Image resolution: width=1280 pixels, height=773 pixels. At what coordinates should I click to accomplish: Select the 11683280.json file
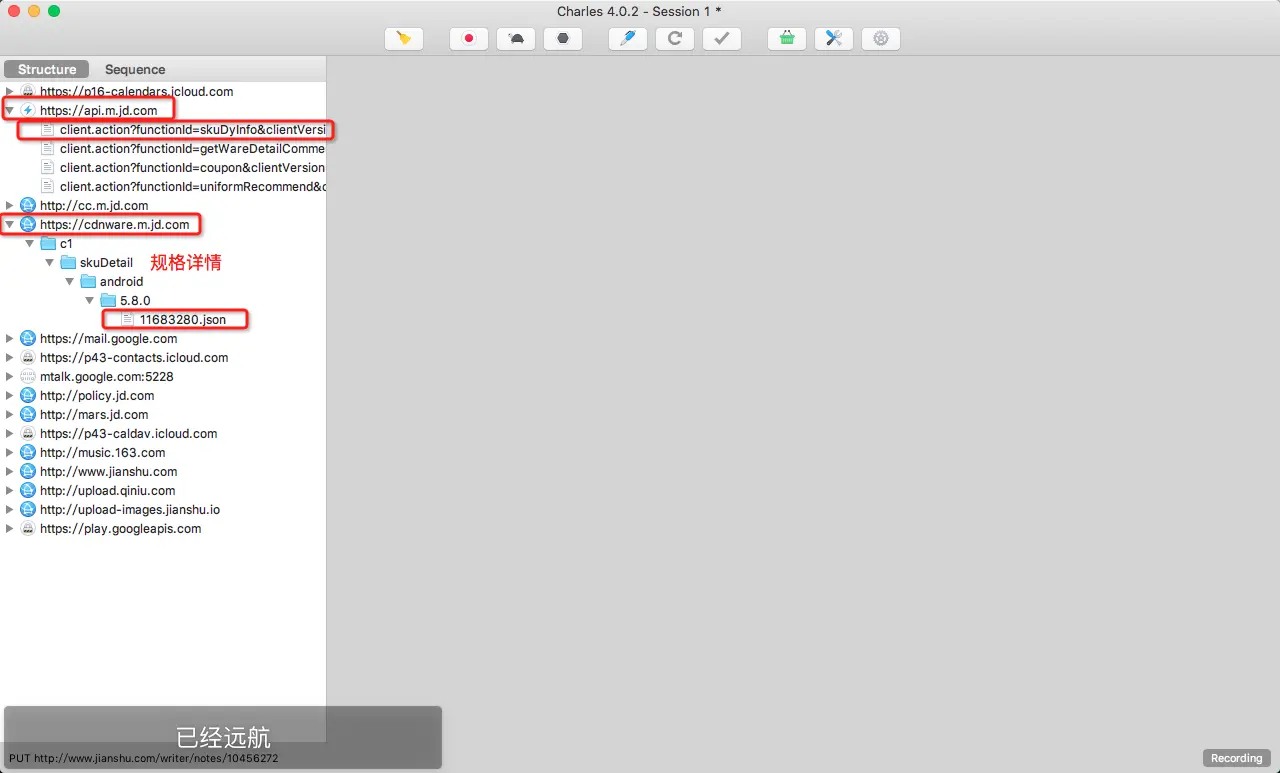point(183,319)
